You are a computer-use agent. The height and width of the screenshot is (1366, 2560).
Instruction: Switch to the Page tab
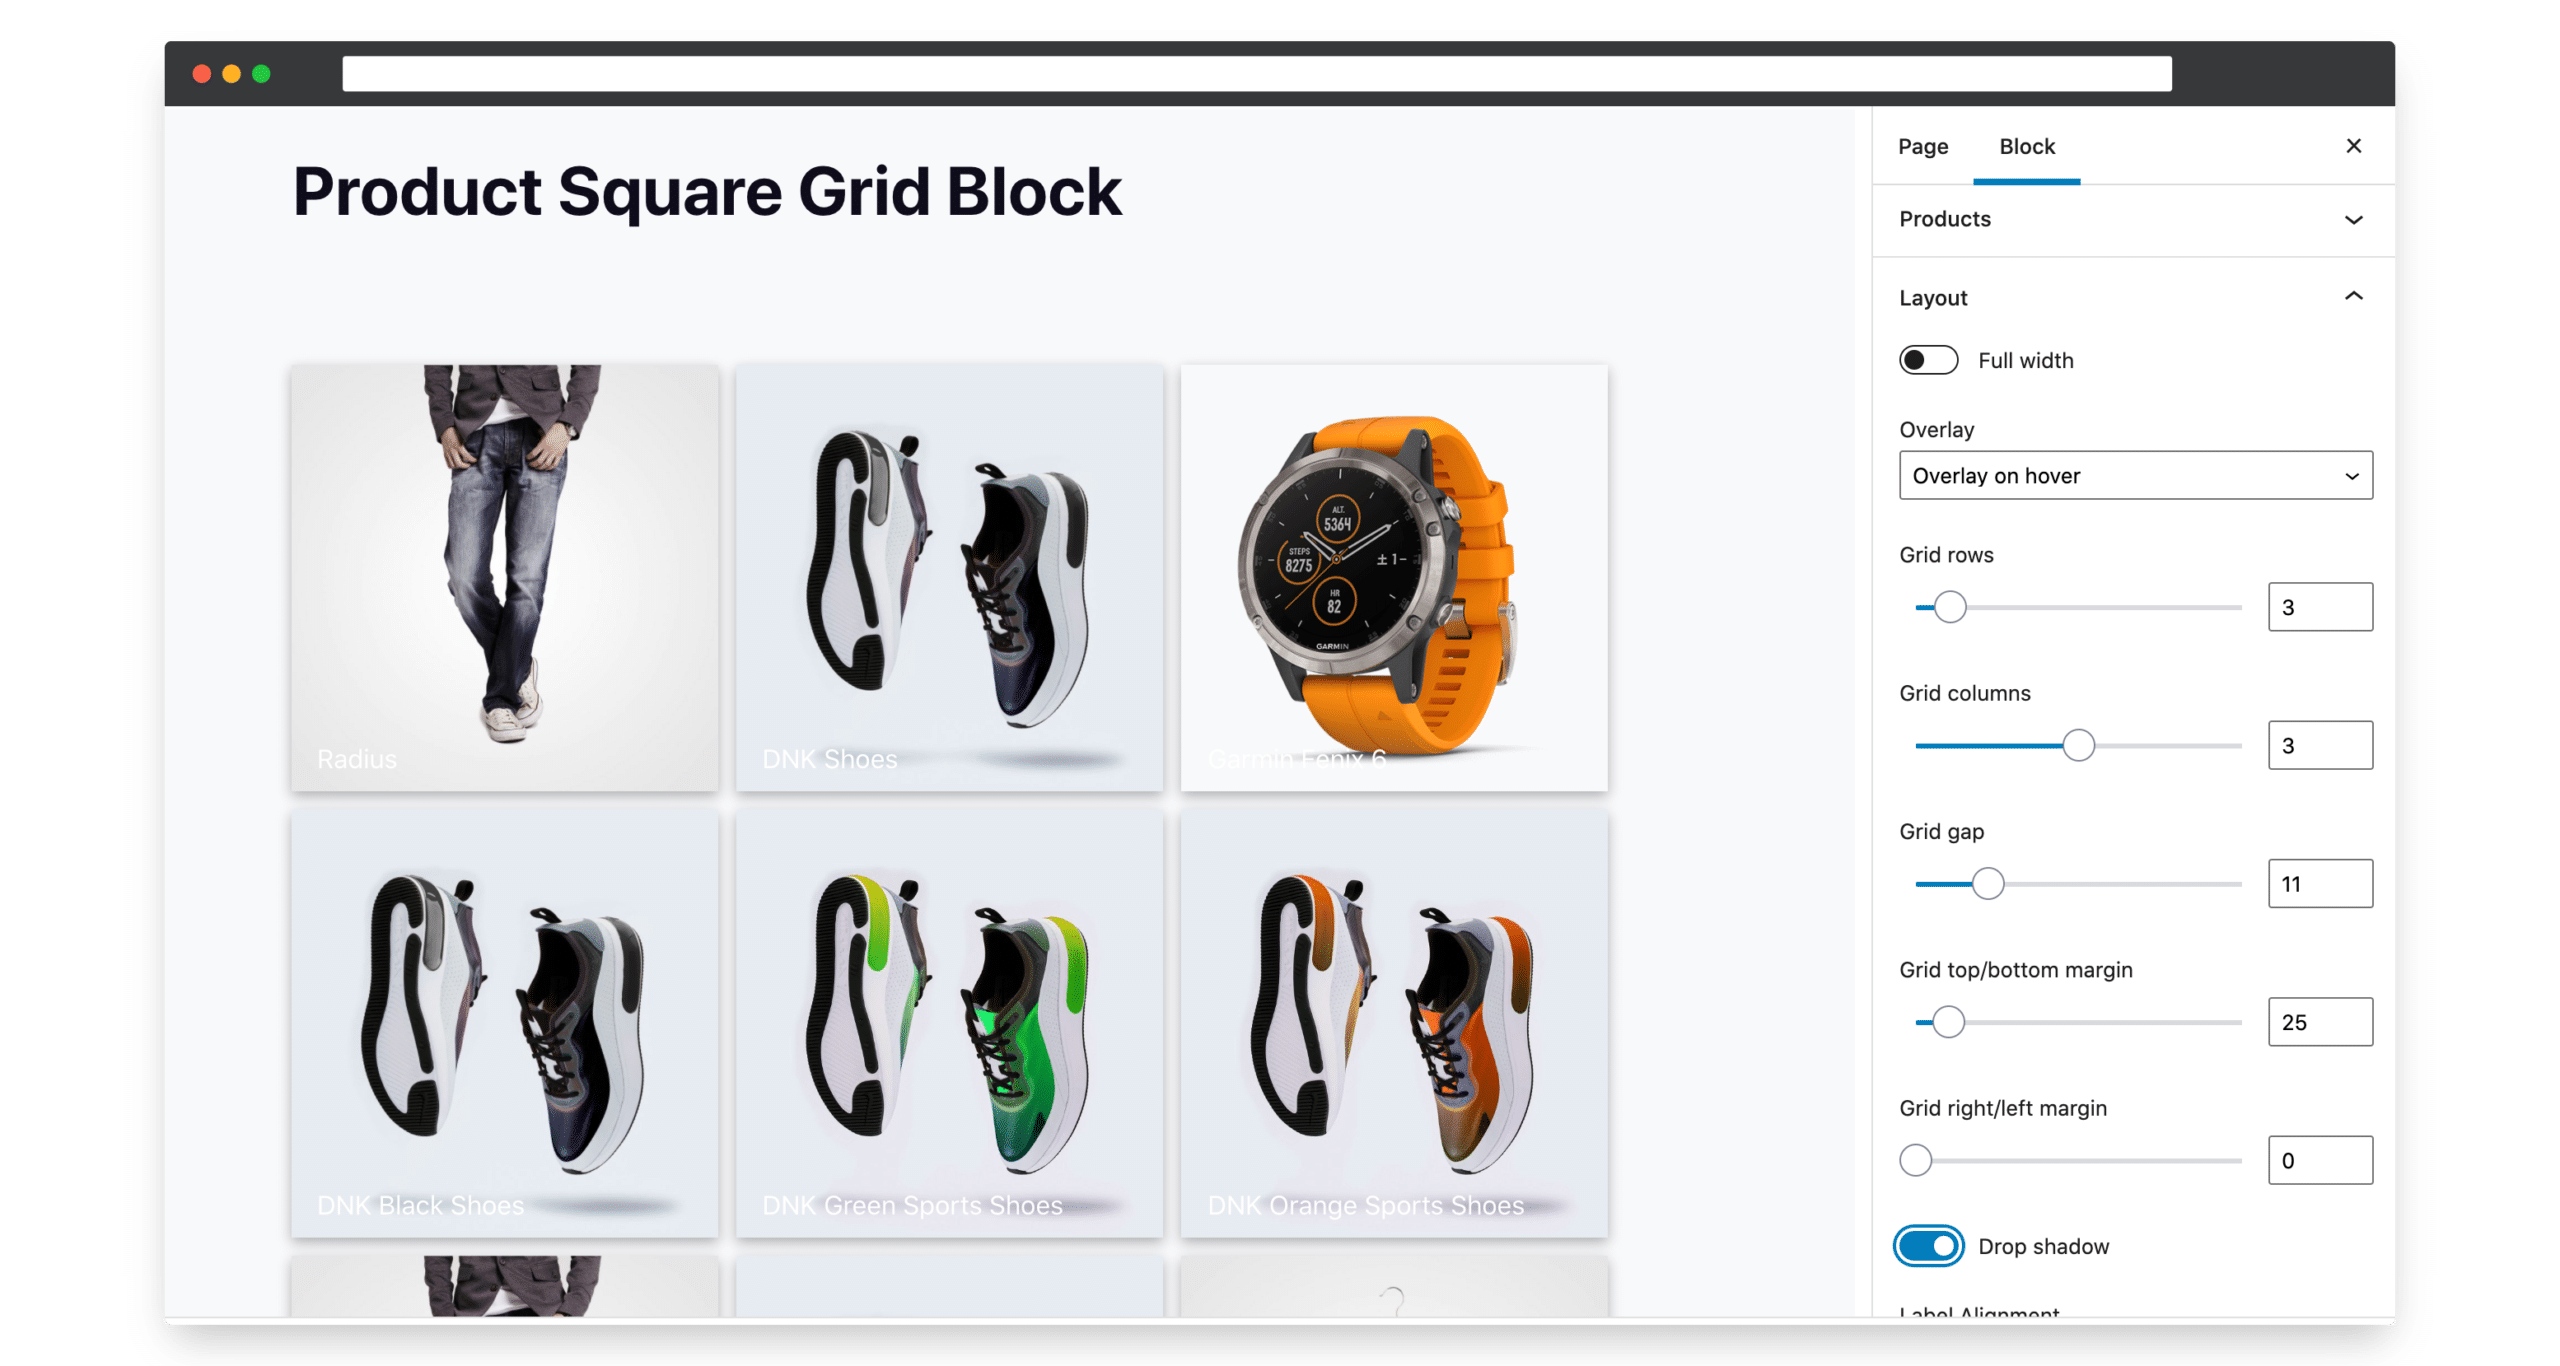click(x=1922, y=146)
